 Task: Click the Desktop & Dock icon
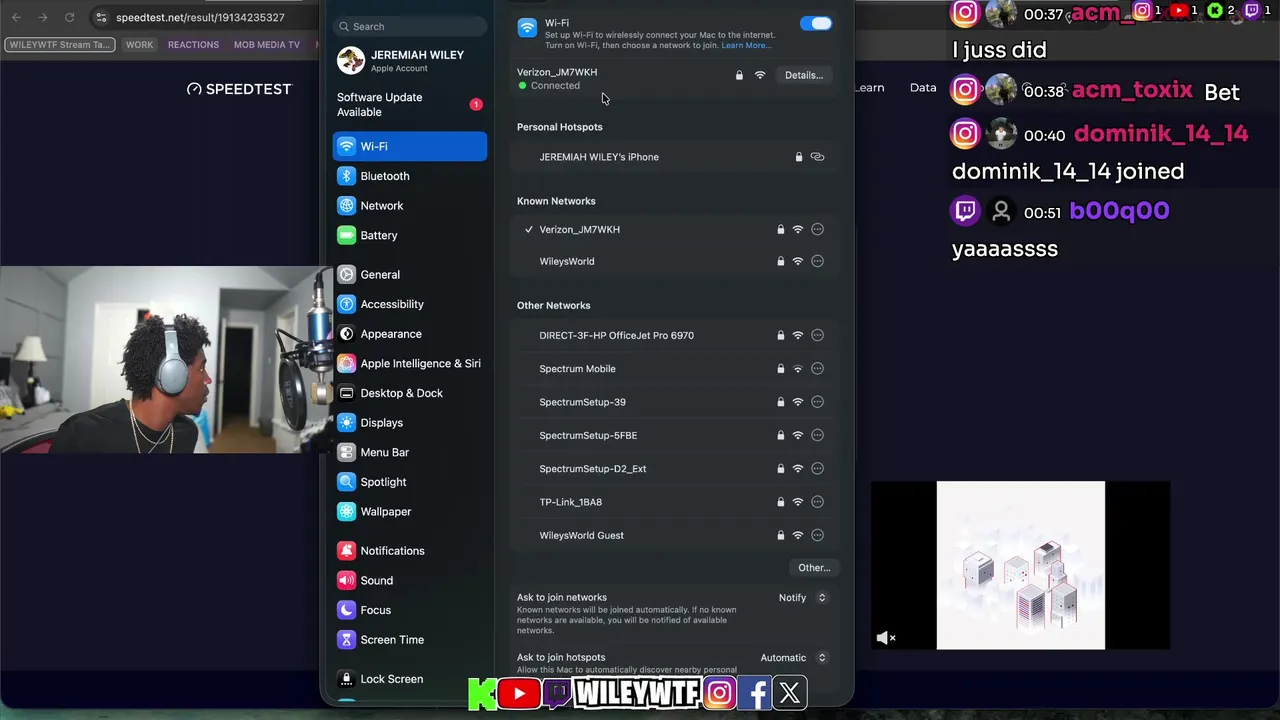(346, 393)
